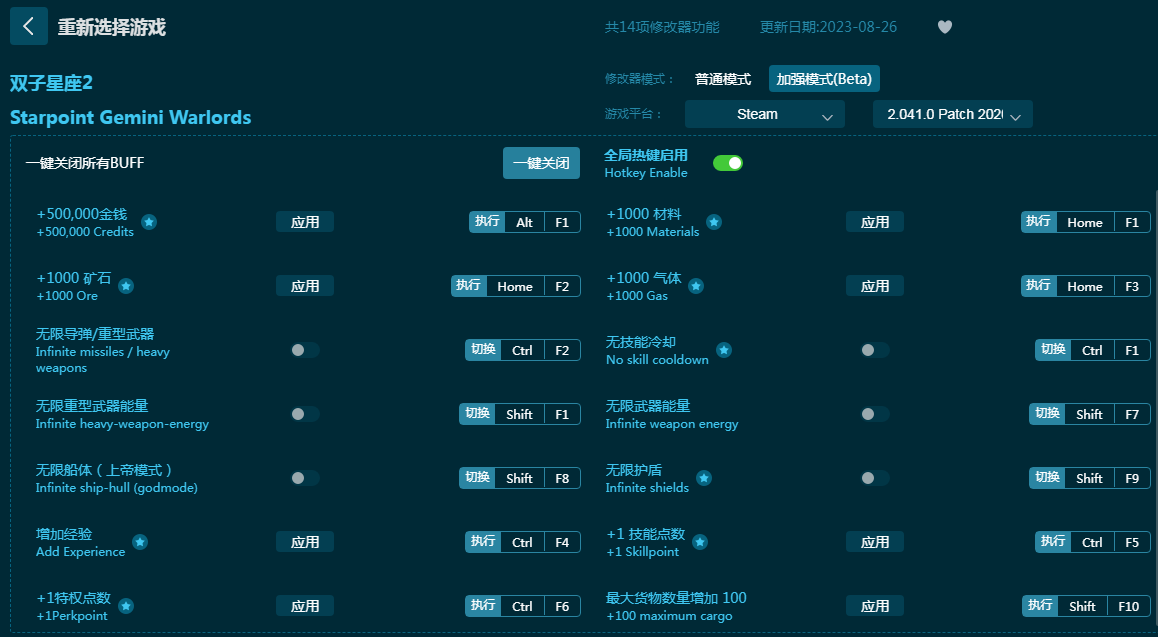Select the 普通模式 mode tab
The width and height of the screenshot is (1158, 637).
coord(722,79)
